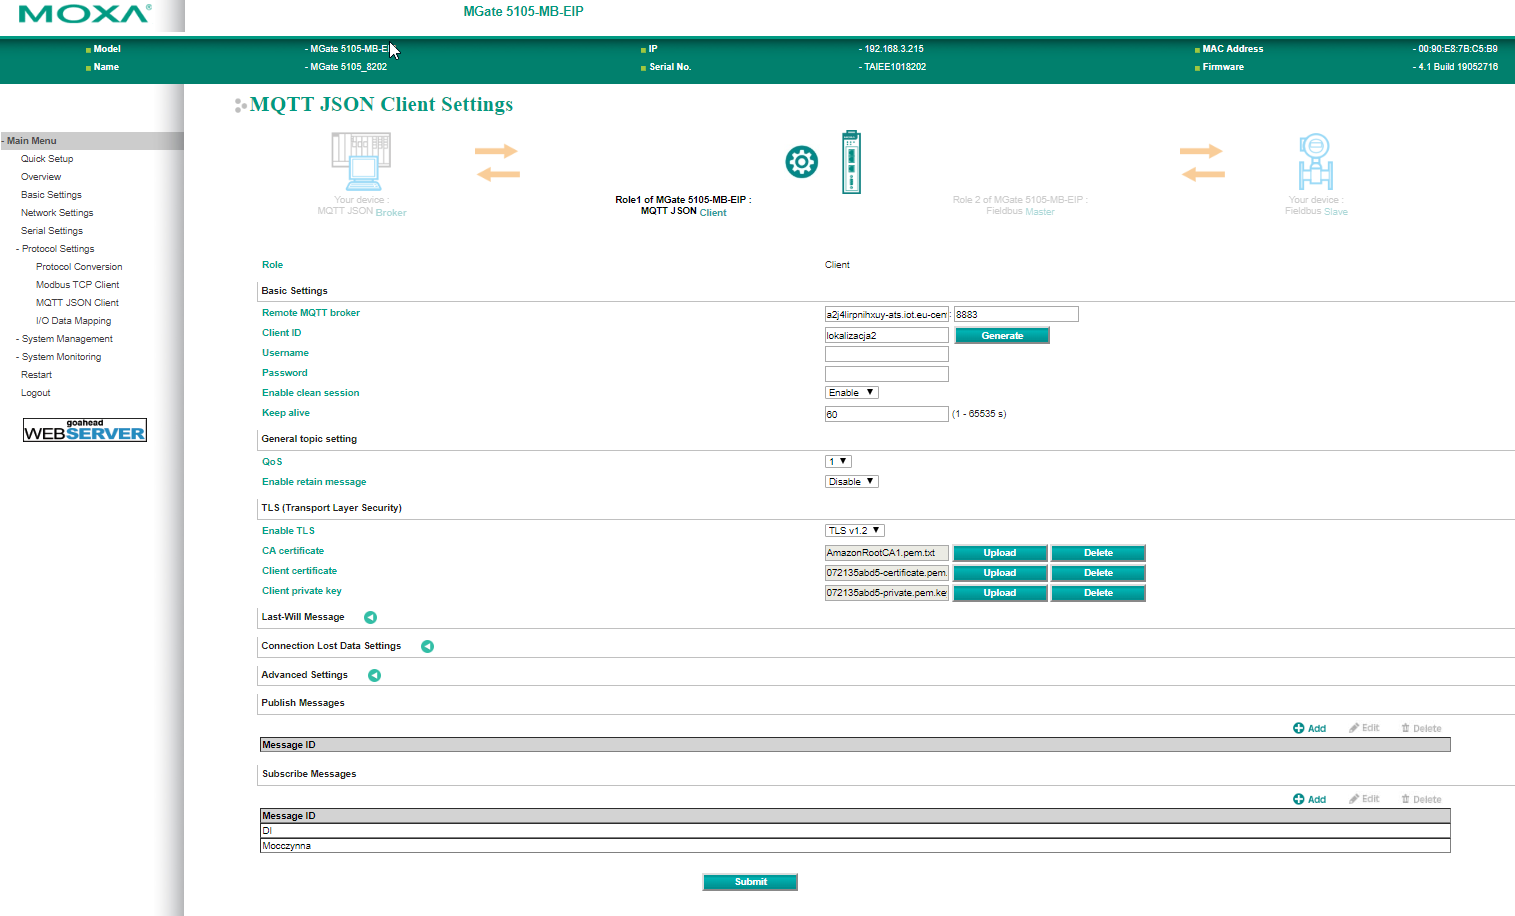The image size is (1515, 916).
Task: Click the MOXA logo
Action: [x=84, y=14]
